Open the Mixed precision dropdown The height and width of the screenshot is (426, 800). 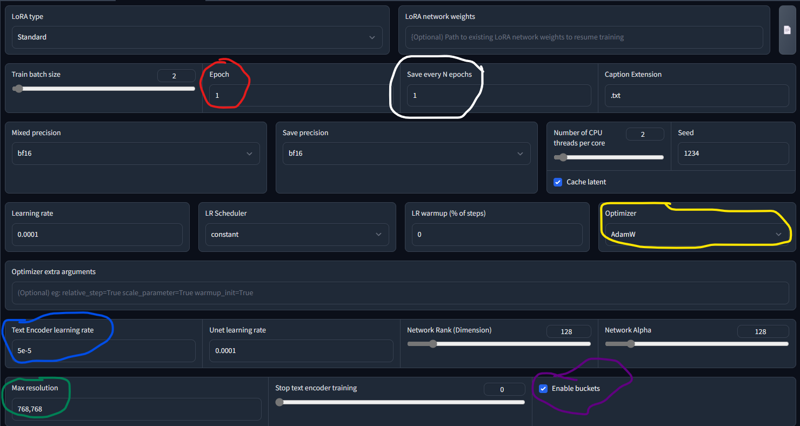click(x=136, y=154)
